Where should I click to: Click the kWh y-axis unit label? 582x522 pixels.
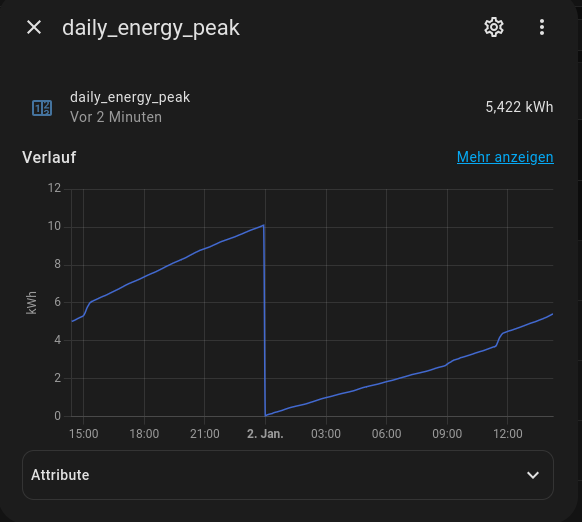[x=32, y=303]
